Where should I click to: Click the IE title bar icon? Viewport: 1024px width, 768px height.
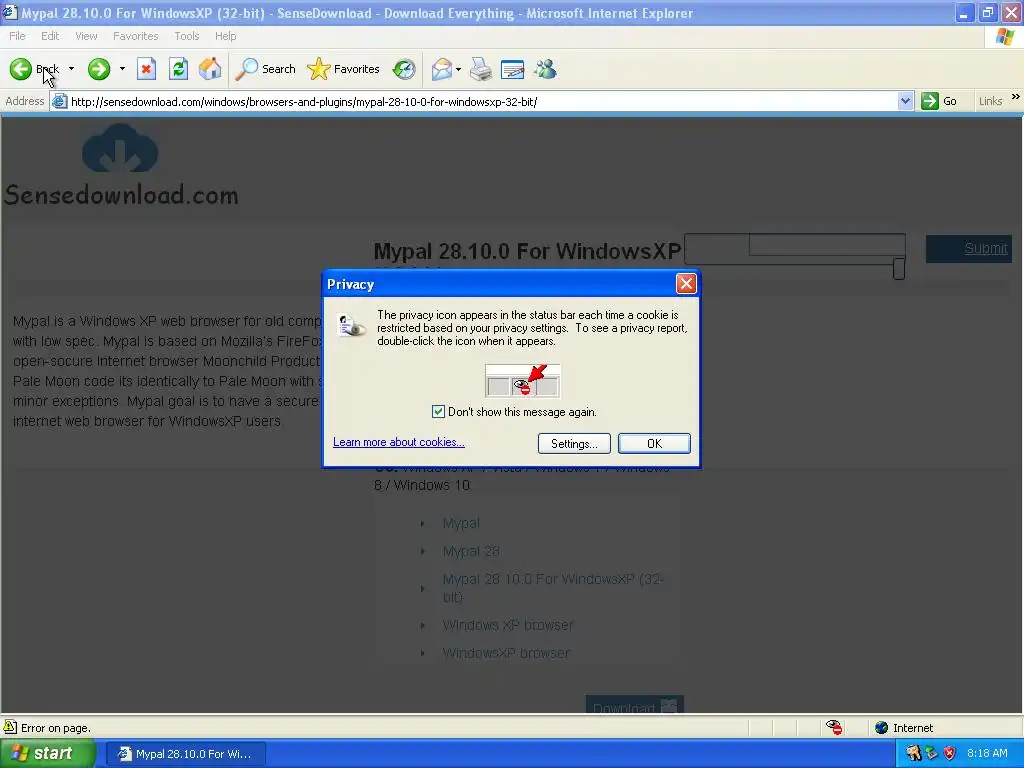[x=10, y=12]
